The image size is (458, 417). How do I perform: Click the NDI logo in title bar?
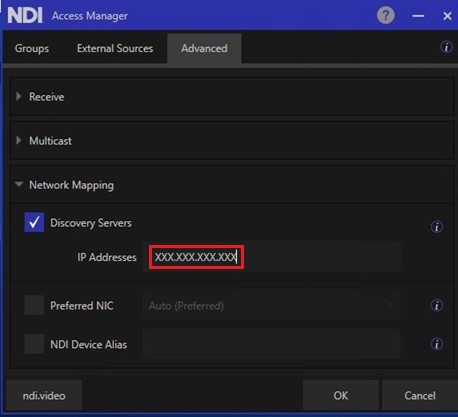tap(25, 15)
